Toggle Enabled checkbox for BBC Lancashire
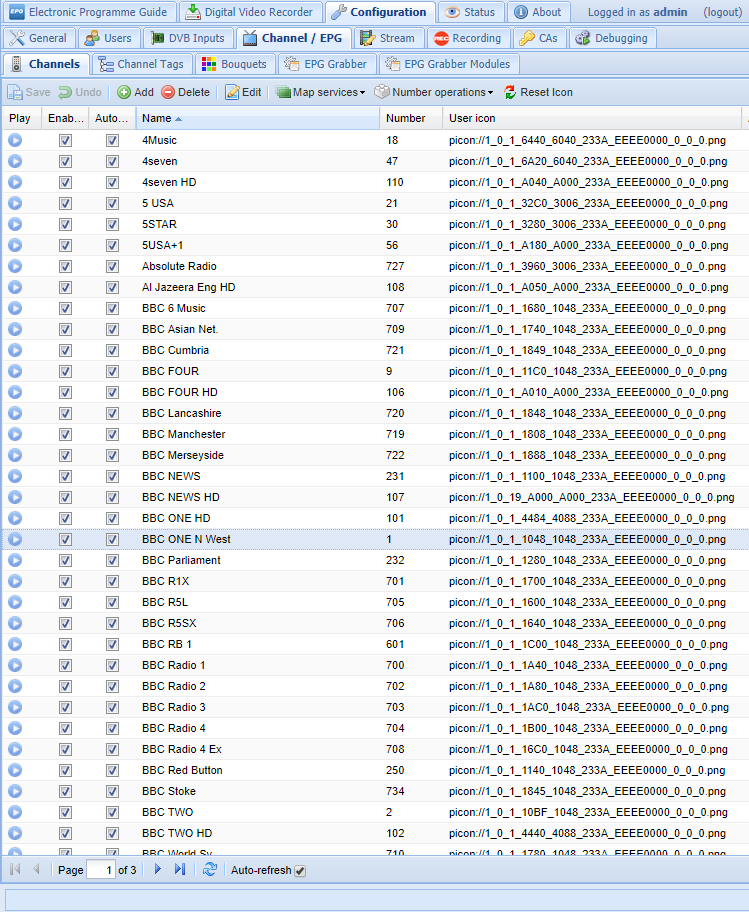749x912 pixels. [65, 414]
